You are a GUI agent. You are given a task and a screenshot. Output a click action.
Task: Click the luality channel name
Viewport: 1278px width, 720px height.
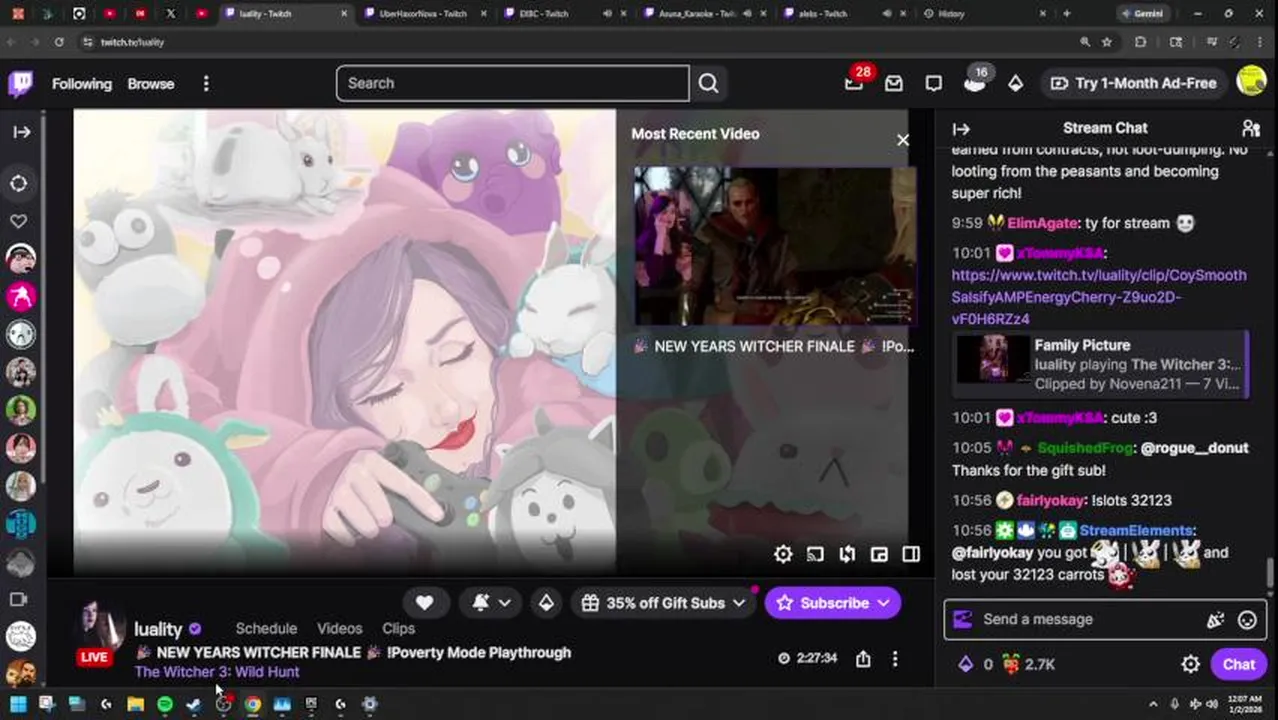pyautogui.click(x=158, y=629)
